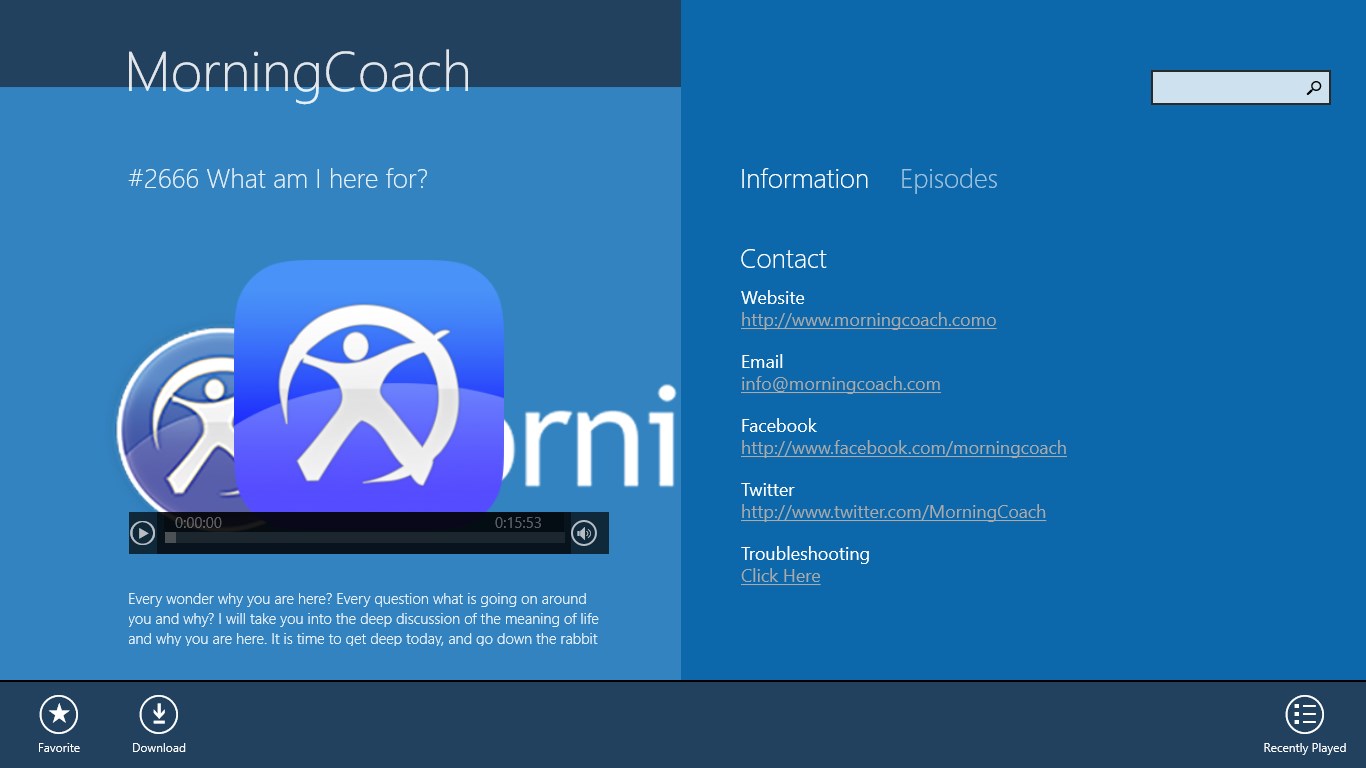Select the Information tab
This screenshot has height=768, width=1366.
(804, 179)
